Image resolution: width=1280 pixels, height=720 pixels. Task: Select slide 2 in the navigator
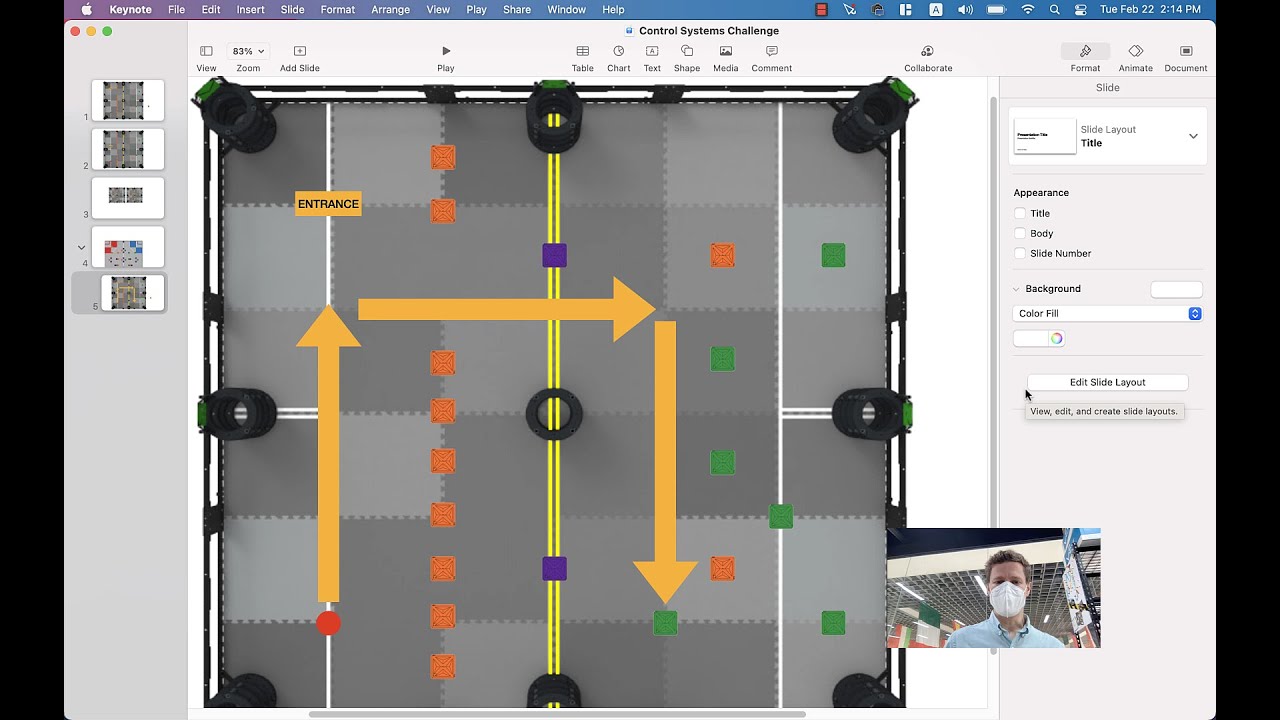click(128, 149)
